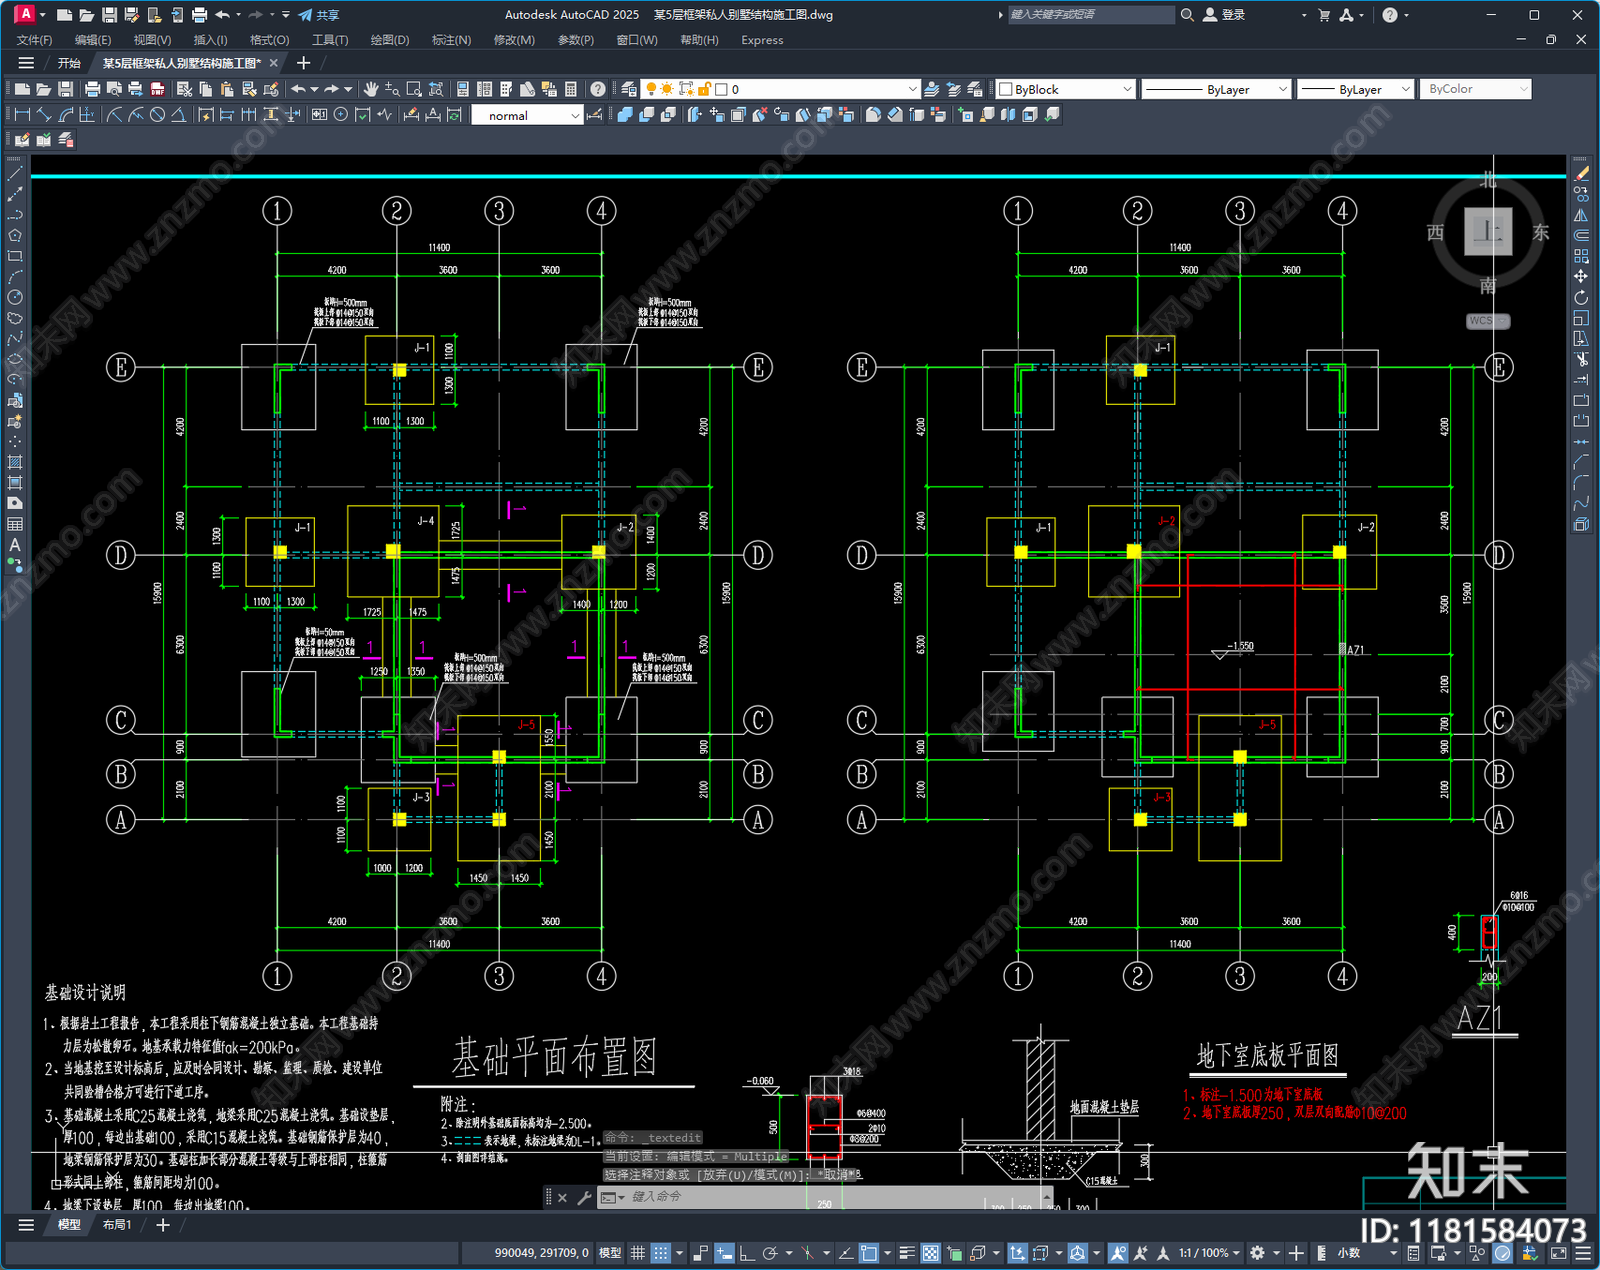Viewport: 1600px width, 1270px height.
Task: Toggle ortho mode in status bar
Action: pos(746,1253)
